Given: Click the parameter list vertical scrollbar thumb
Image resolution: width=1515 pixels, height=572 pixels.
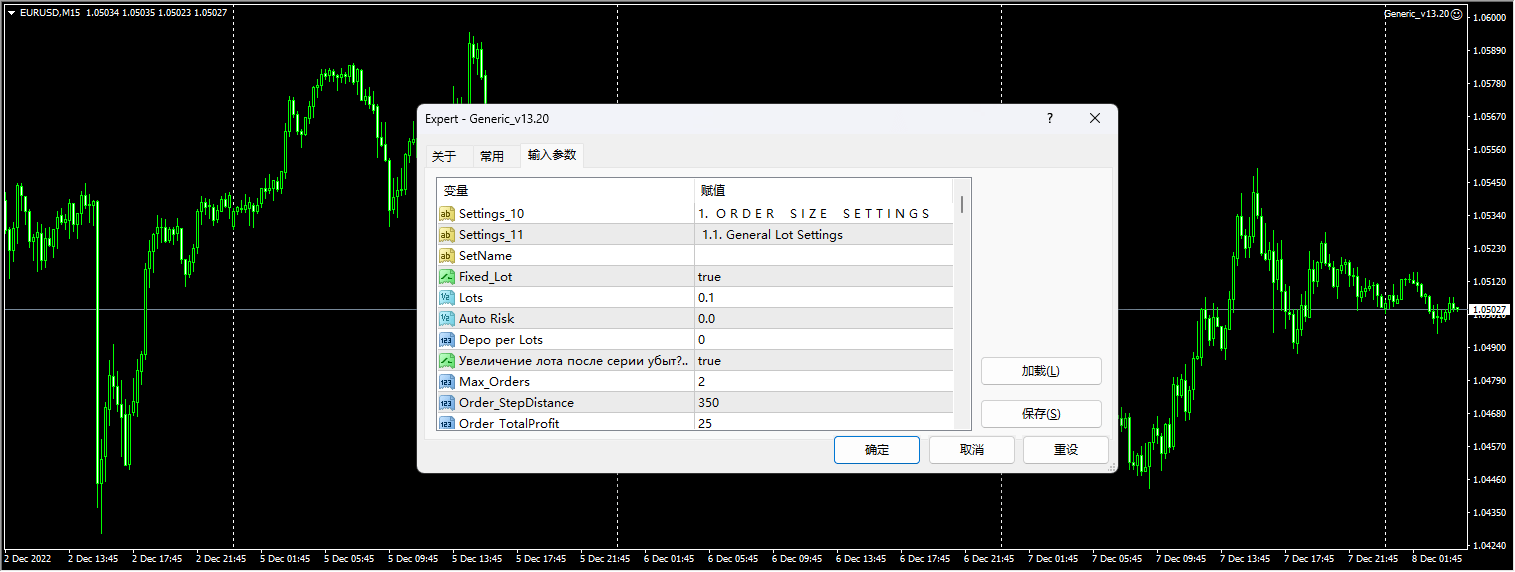Looking at the screenshot, I should click(962, 204).
